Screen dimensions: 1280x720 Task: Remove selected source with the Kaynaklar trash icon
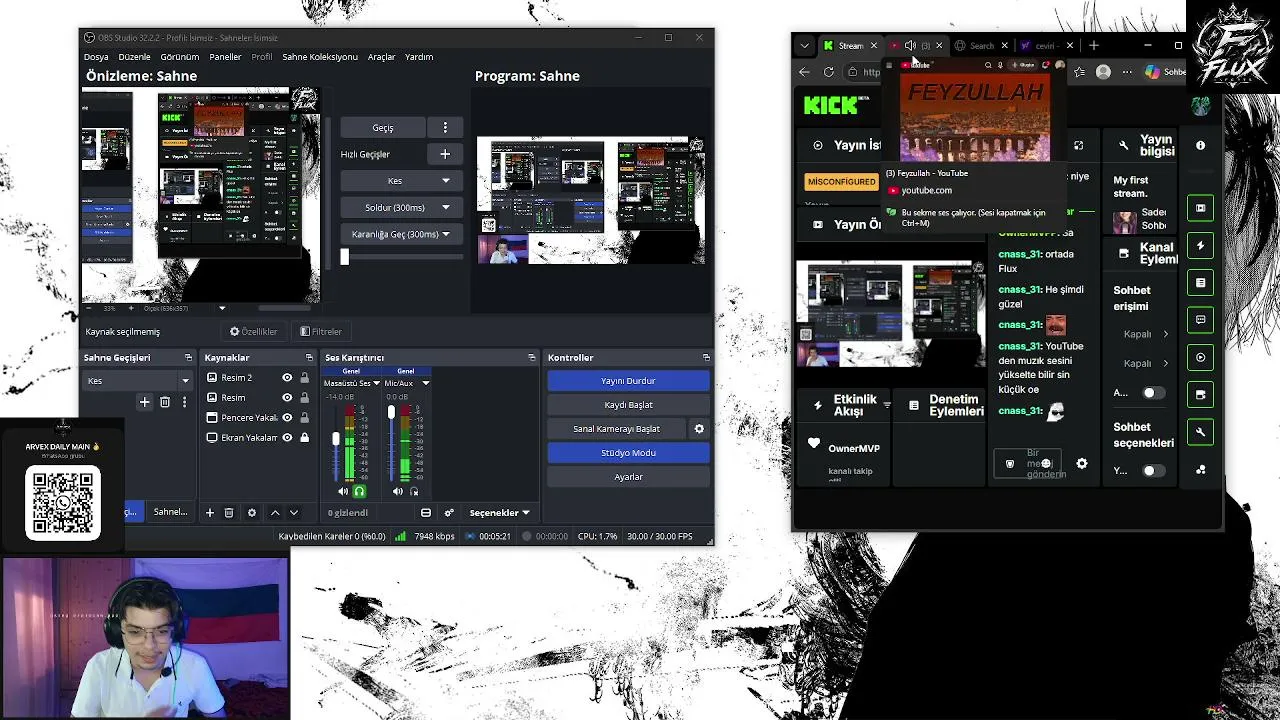coord(229,513)
